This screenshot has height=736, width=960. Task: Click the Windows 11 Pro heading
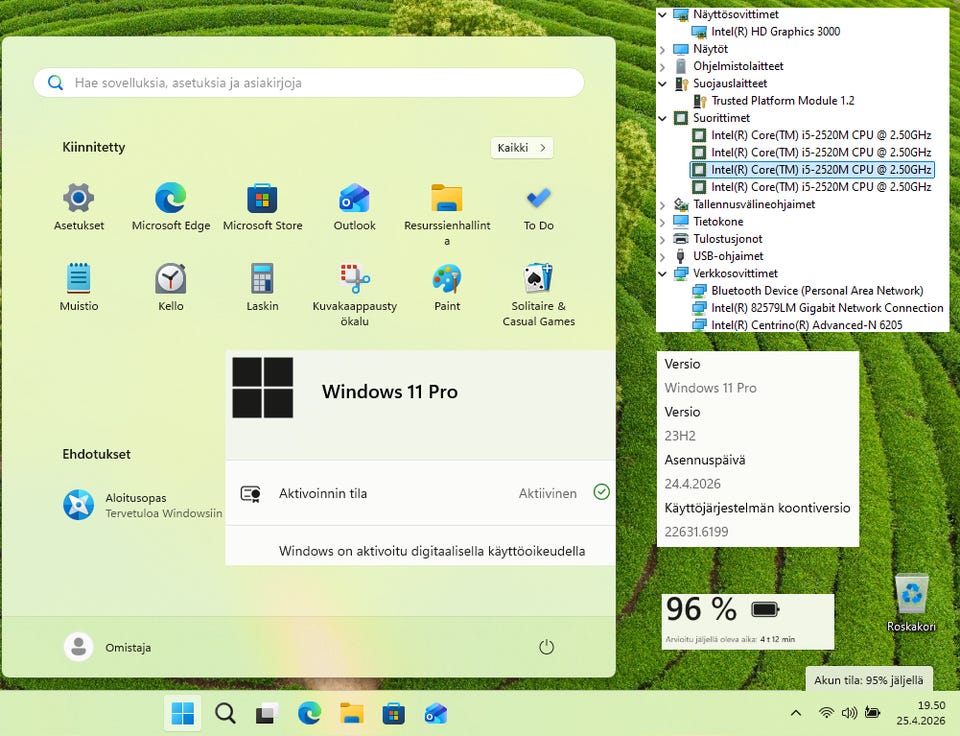(389, 392)
